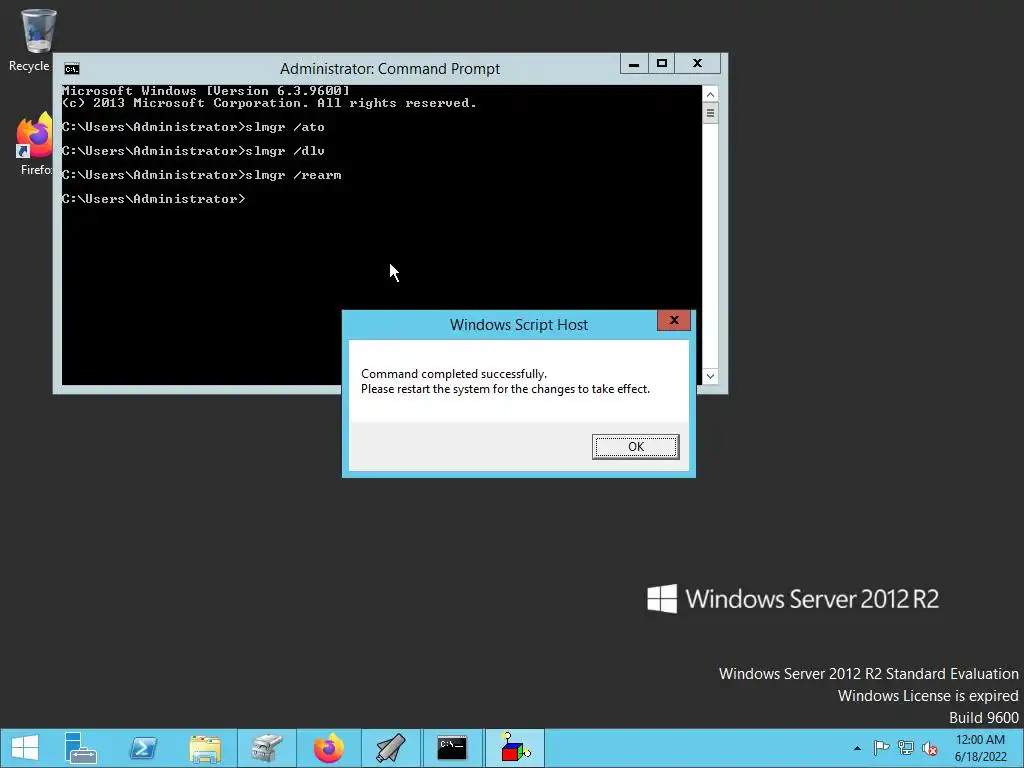The height and width of the screenshot is (768, 1024).
Task: Close the Administrator Command Prompt window
Action: pos(697,63)
